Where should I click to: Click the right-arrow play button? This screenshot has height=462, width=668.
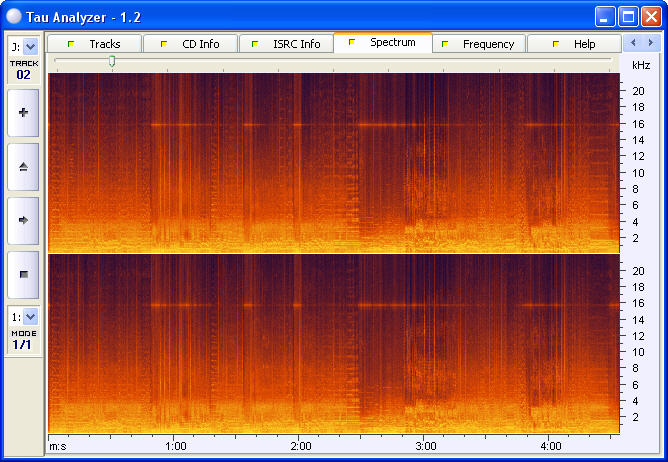coord(23,220)
